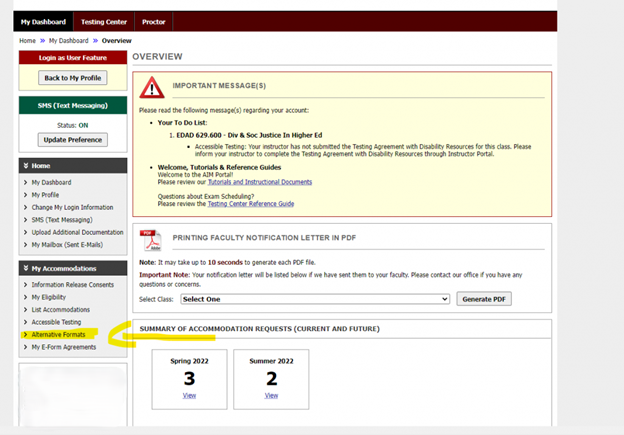Go to Home in the breadcrumb

click(27, 41)
